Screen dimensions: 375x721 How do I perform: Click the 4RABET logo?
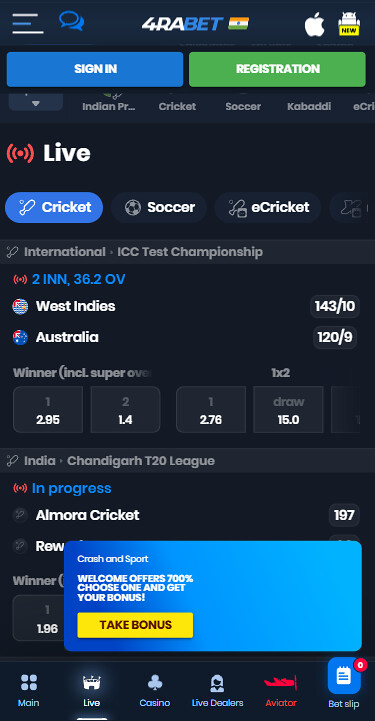(x=195, y=23)
